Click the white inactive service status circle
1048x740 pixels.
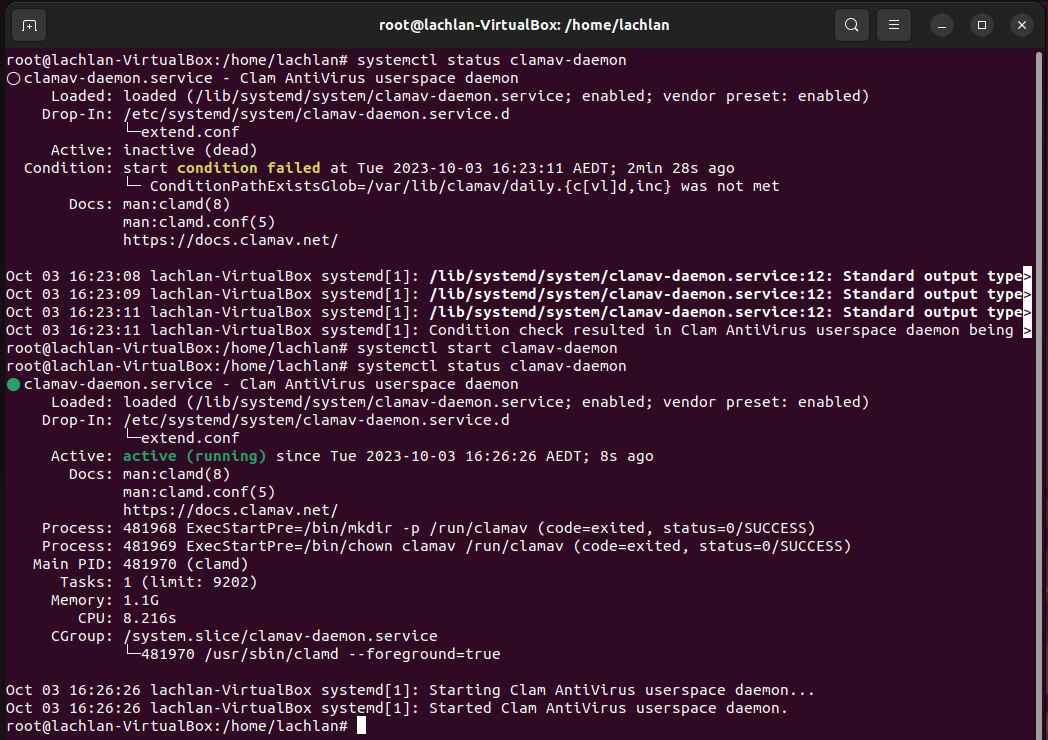point(12,77)
